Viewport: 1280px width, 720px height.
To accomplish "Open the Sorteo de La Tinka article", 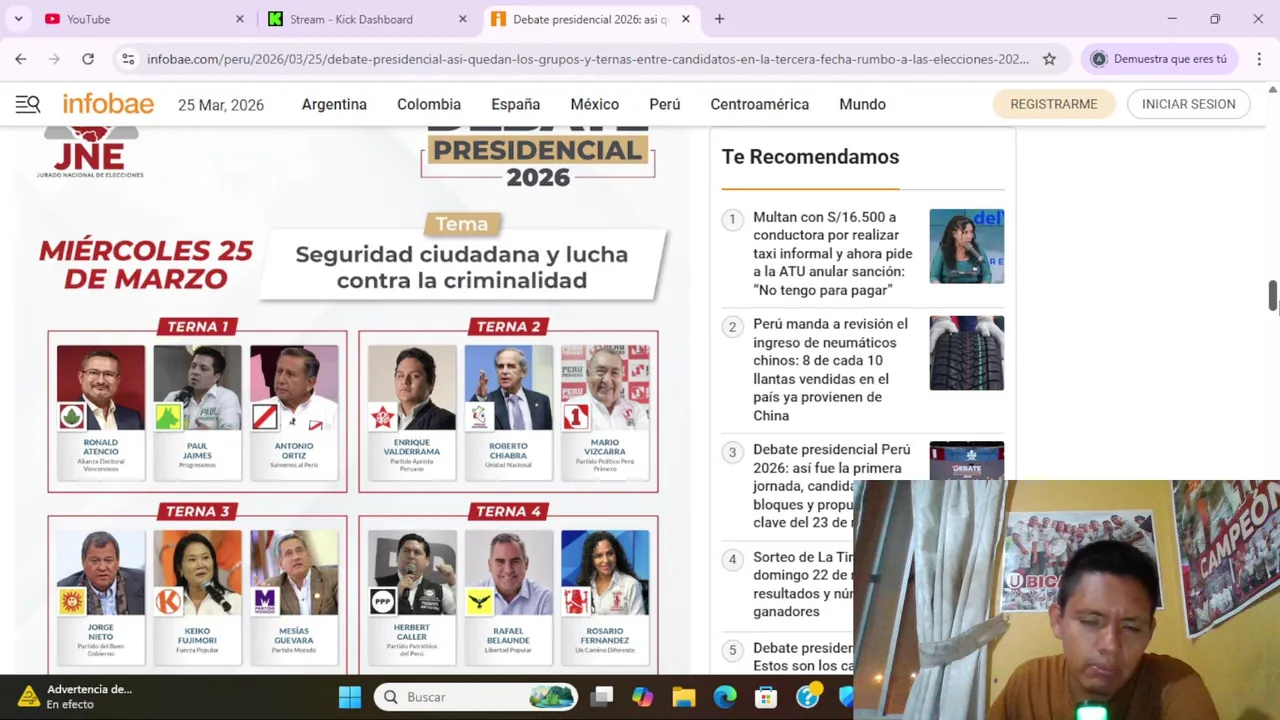I will point(804,584).
